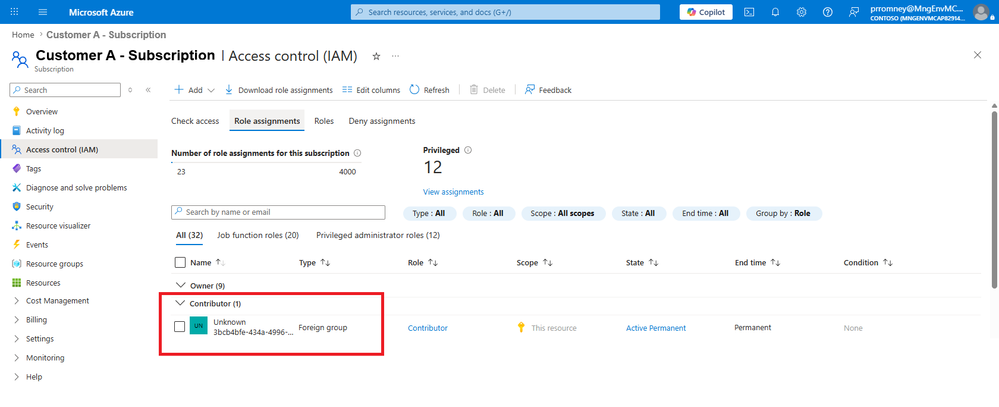Click the vertical scrollbar on the right

(x=995, y=199)
